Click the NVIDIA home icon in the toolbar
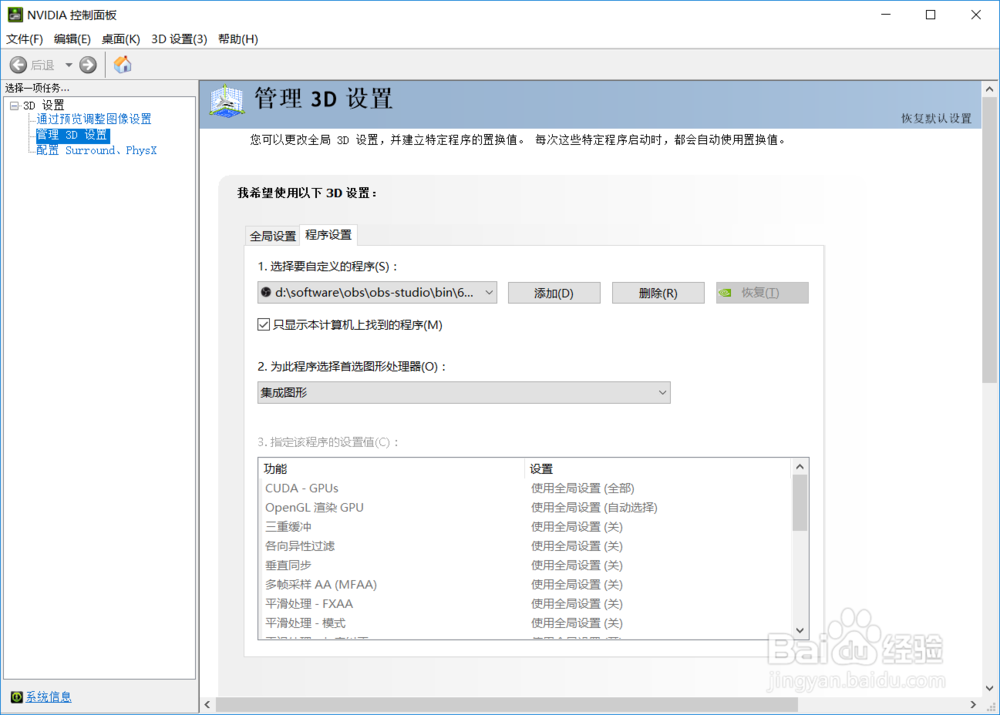 click(122, 64)
